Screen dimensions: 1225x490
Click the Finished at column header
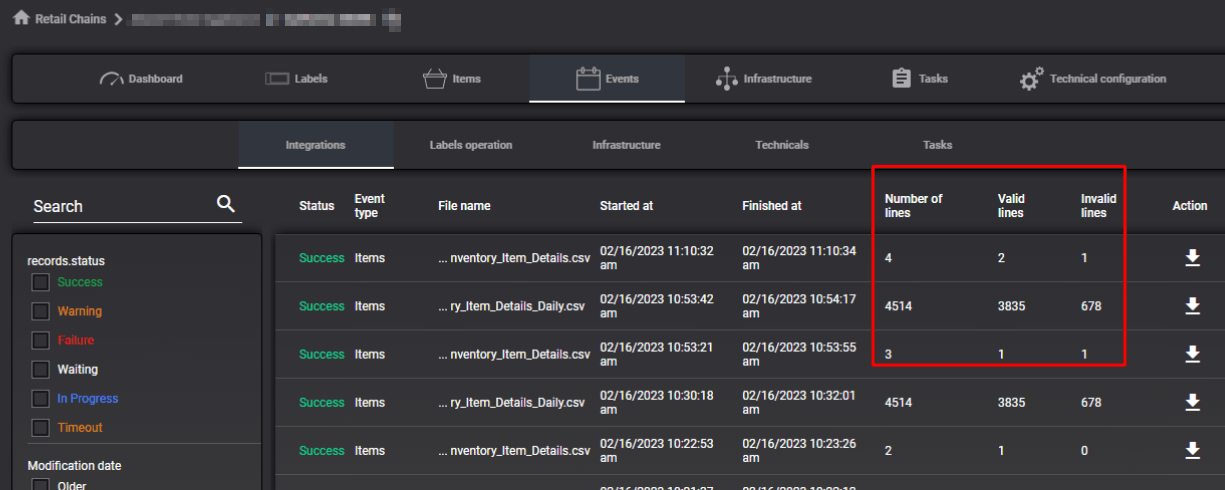(x=772, y=206)
